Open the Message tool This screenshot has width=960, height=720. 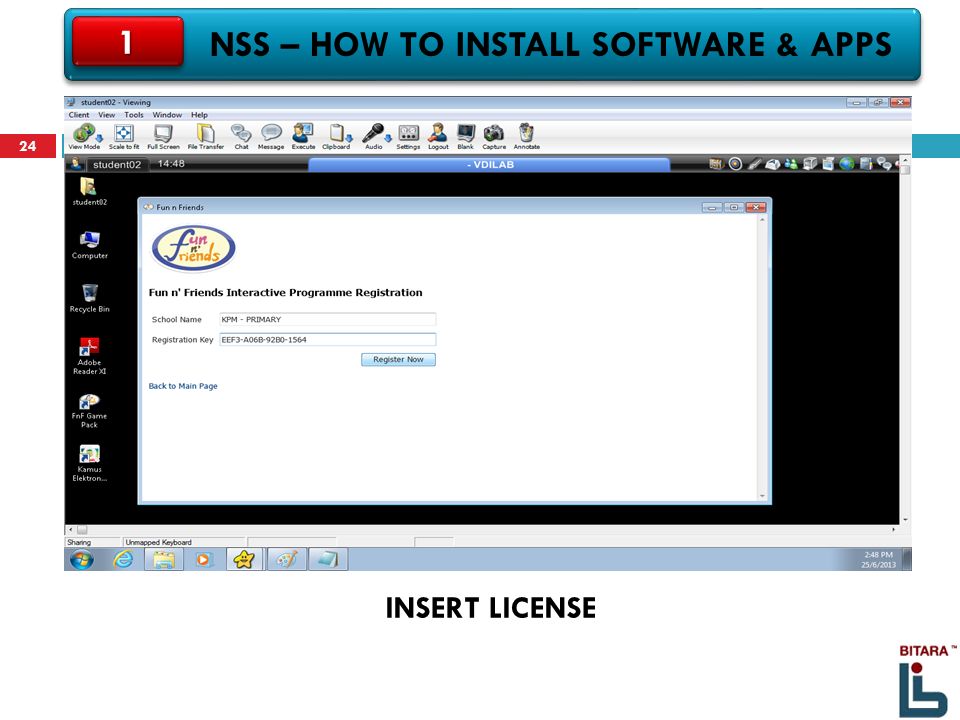tap(271, 137)
